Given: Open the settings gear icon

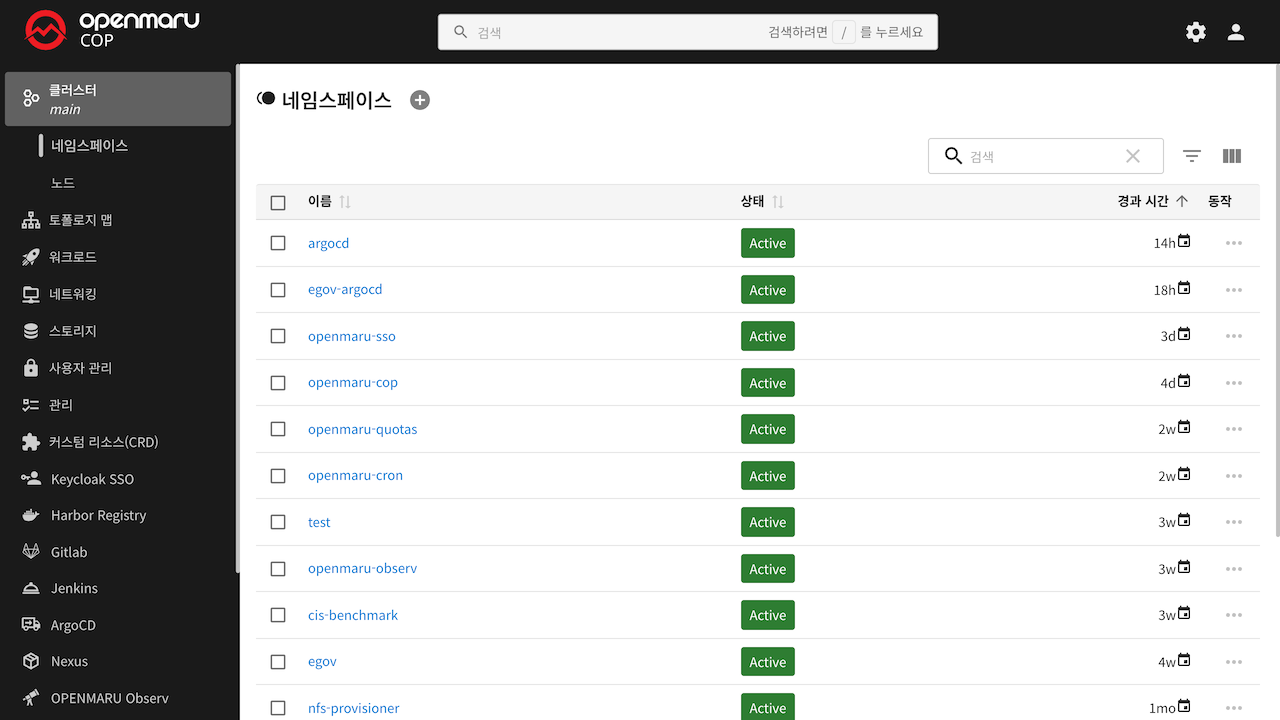Looking at the screenshot, I should (1195, 32).
